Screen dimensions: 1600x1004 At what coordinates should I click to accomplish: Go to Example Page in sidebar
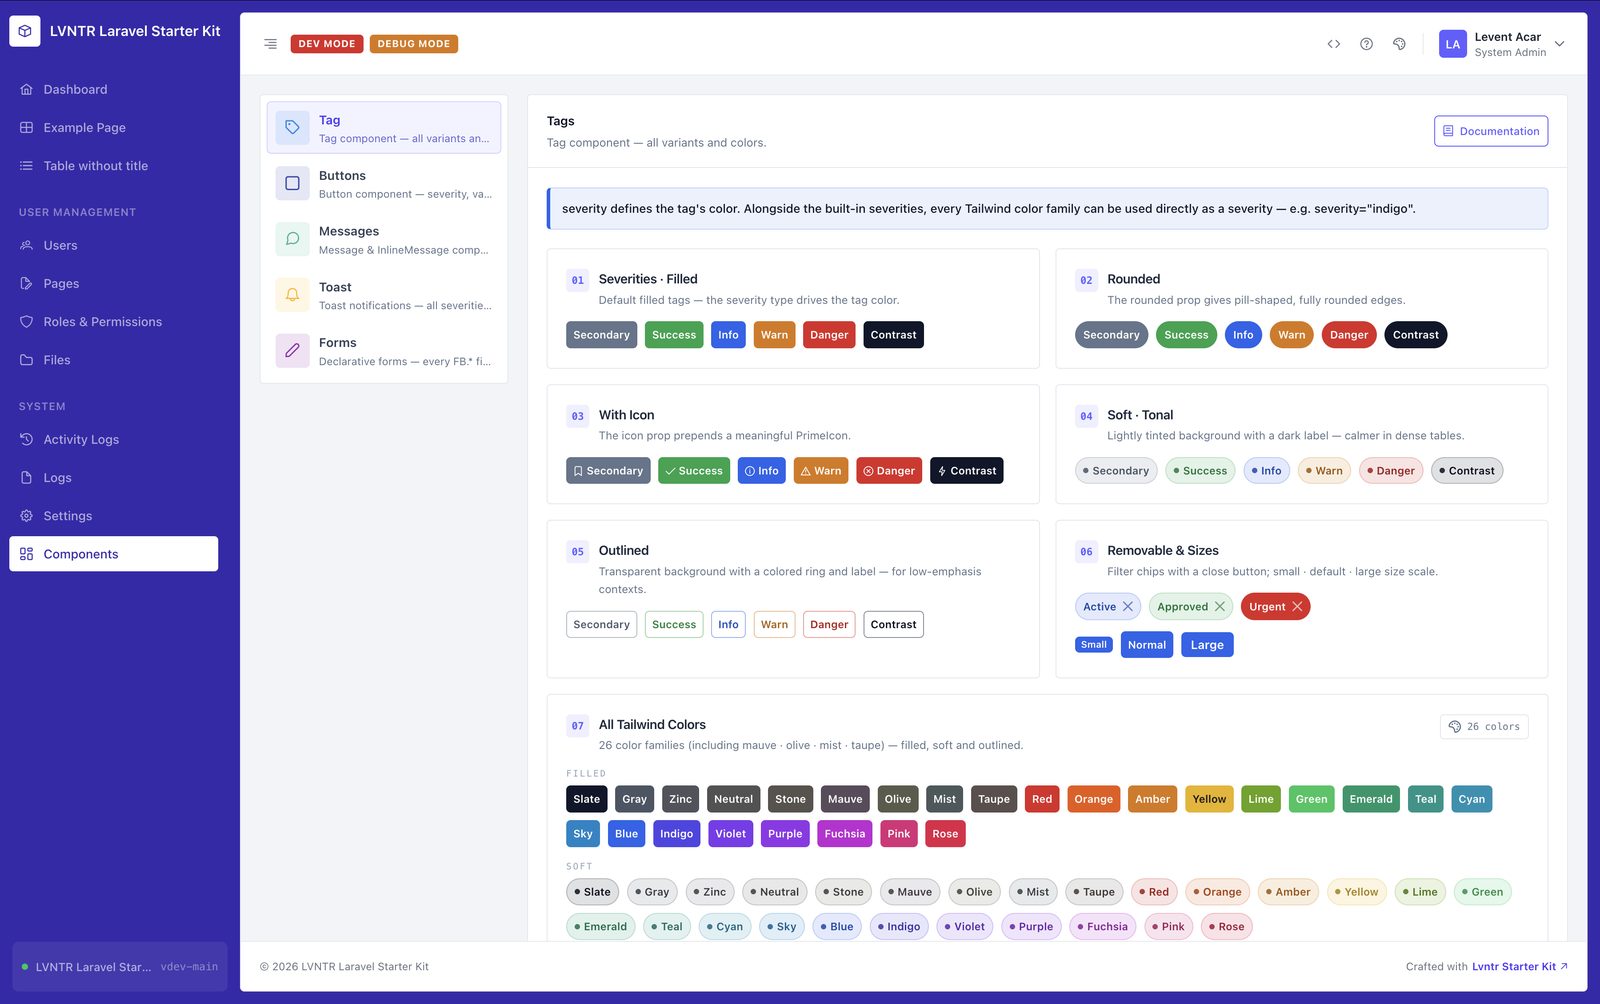pyautogui.click(x=114, y=128)
